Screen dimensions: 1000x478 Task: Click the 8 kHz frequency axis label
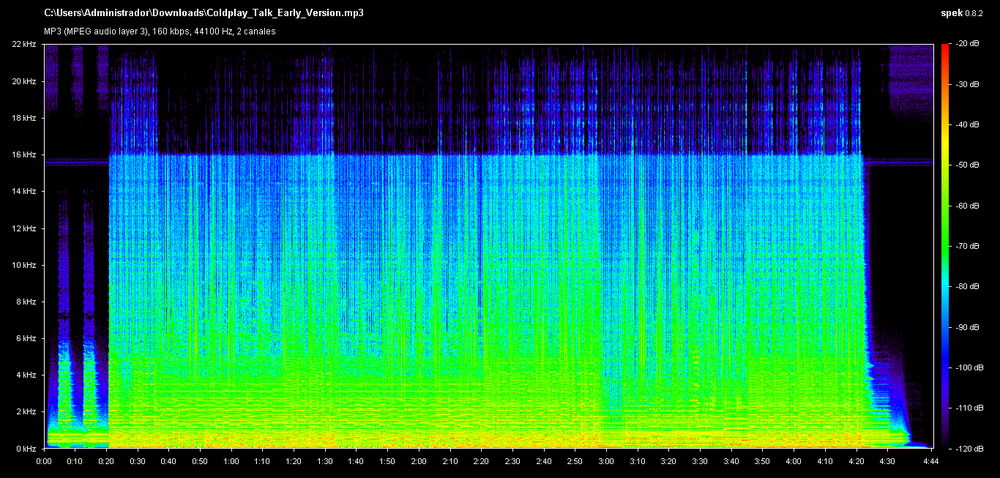26,301
